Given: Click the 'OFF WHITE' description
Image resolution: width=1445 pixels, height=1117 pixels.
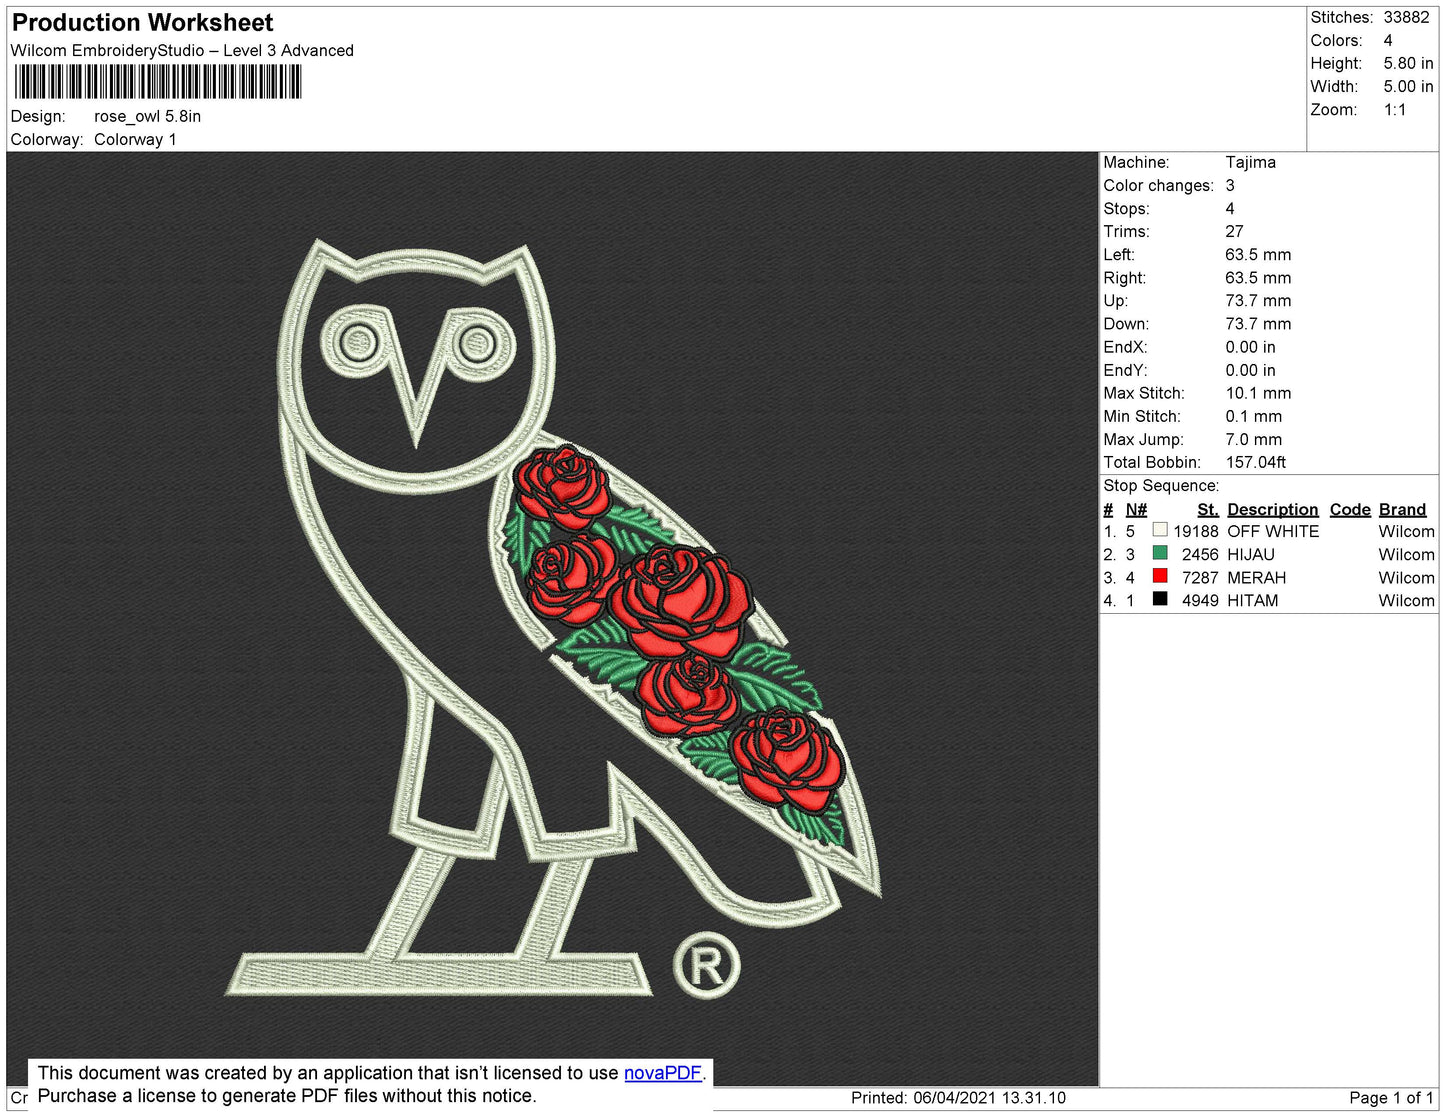Looking at the screenshot, I should (1273, 532).
